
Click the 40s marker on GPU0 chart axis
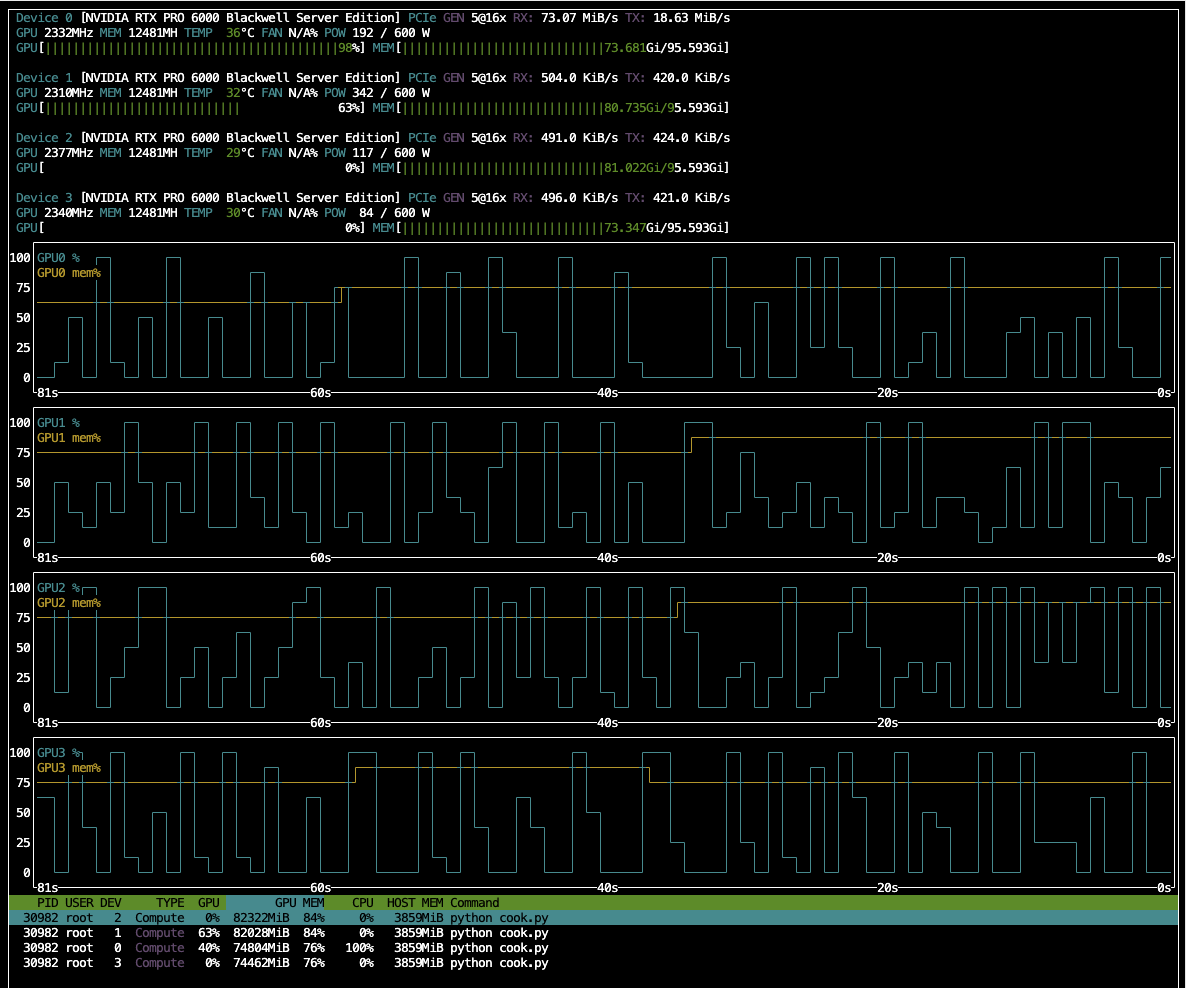[x=607, y=393]
